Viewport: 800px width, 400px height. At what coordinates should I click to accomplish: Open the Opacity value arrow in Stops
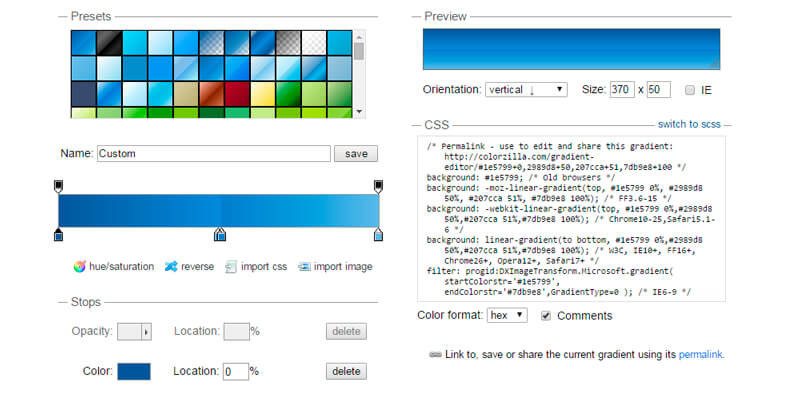(x=146, y=332)
